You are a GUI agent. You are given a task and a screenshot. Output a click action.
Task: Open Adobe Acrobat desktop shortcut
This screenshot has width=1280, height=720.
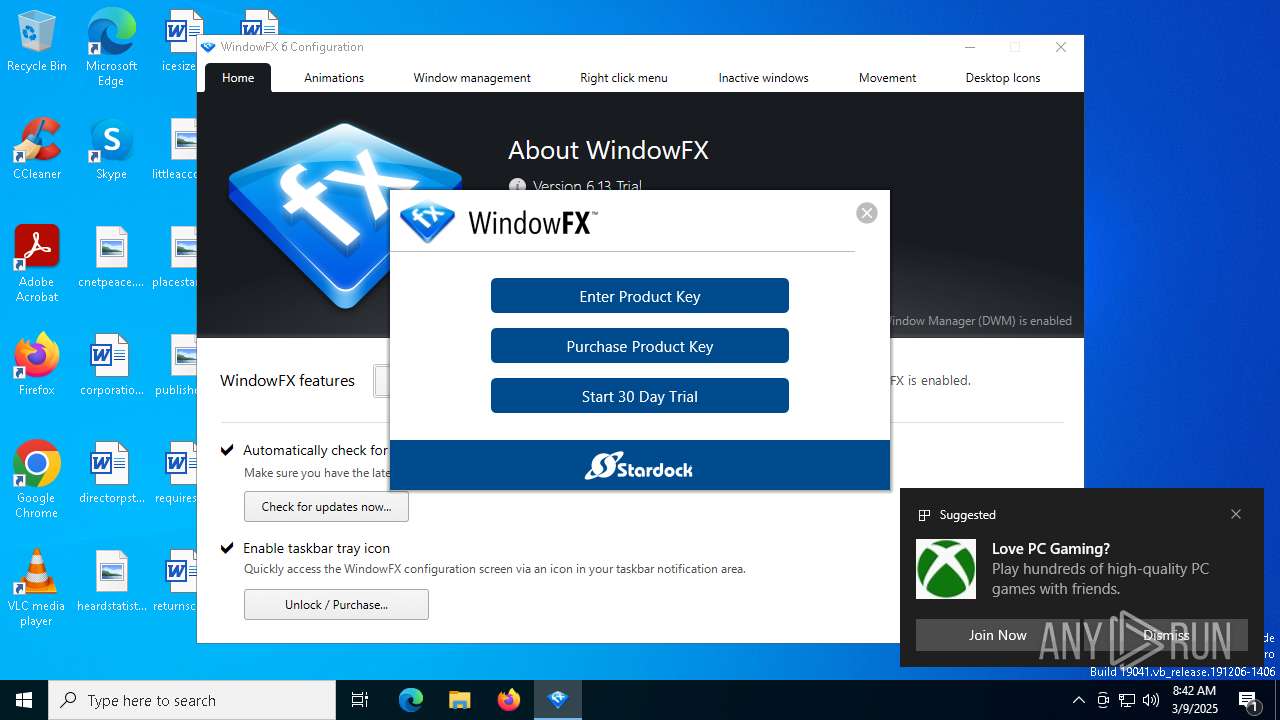(37, 264)
